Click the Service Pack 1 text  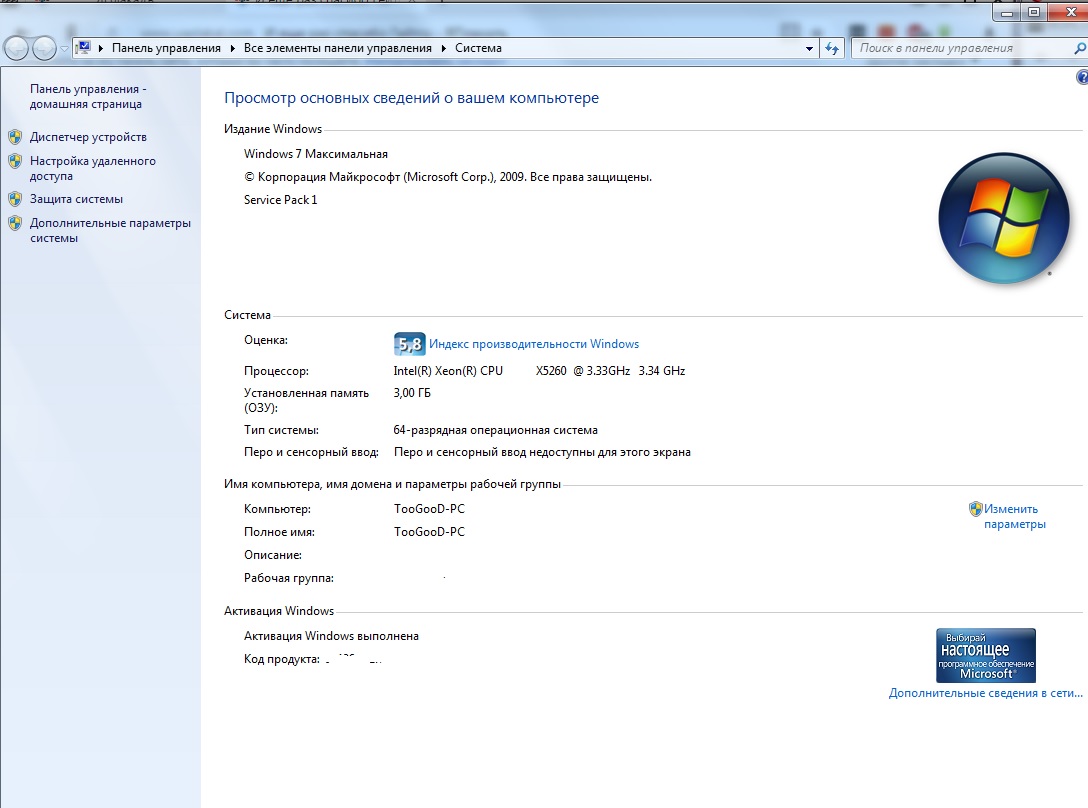[280, 199]
